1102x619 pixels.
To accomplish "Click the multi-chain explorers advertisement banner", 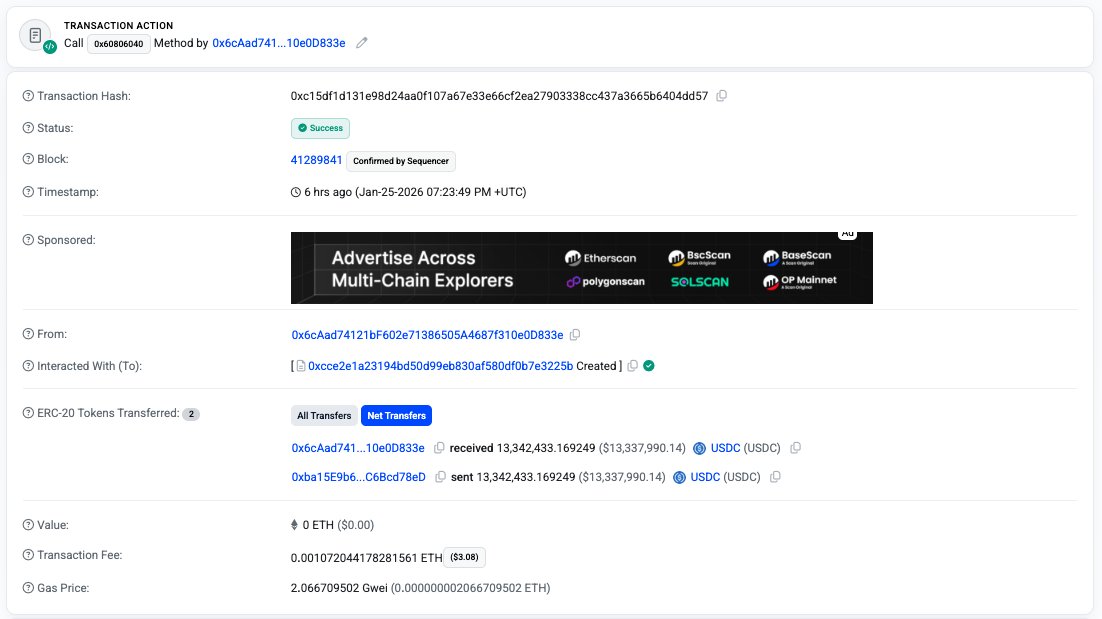I will pos(580,268).
